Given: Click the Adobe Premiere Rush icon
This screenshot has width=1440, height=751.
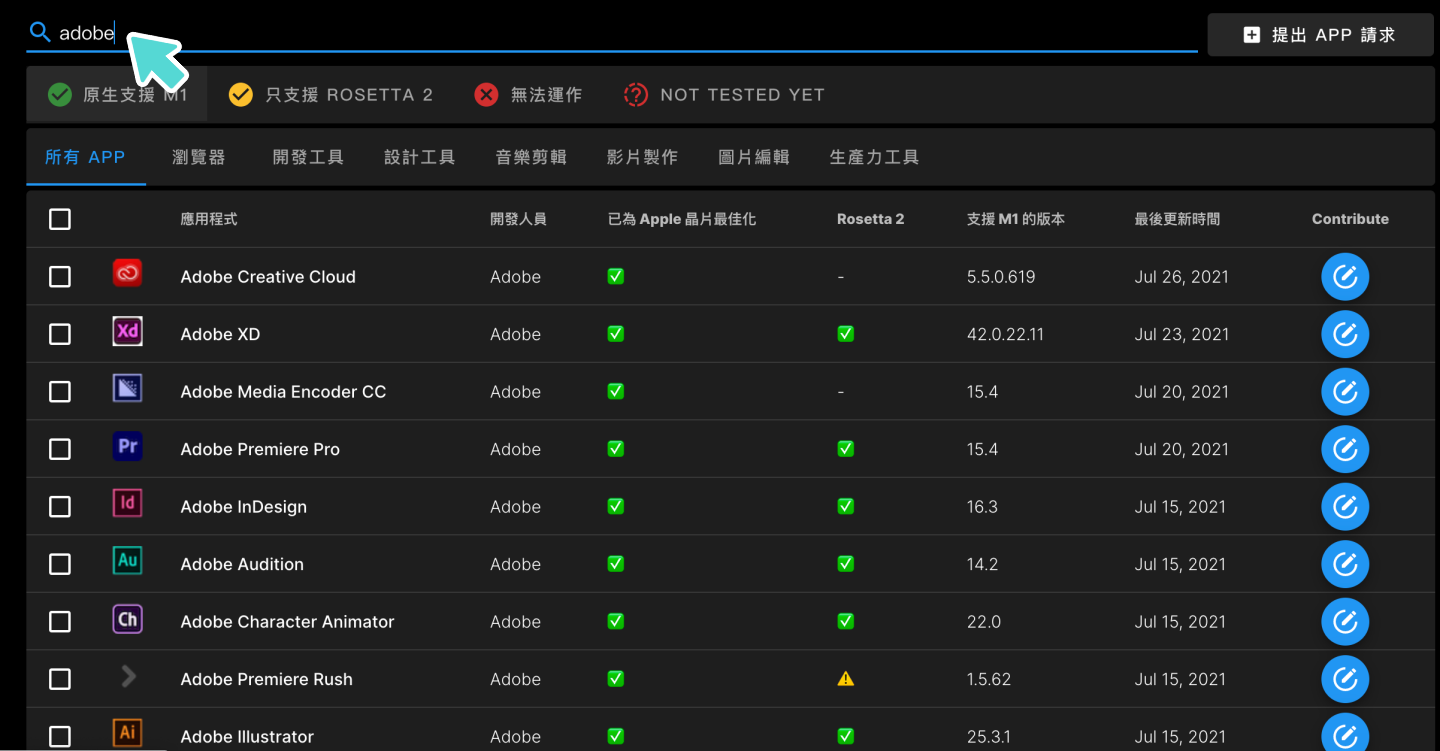Looking at the screenshot, I should coord(127,676).
